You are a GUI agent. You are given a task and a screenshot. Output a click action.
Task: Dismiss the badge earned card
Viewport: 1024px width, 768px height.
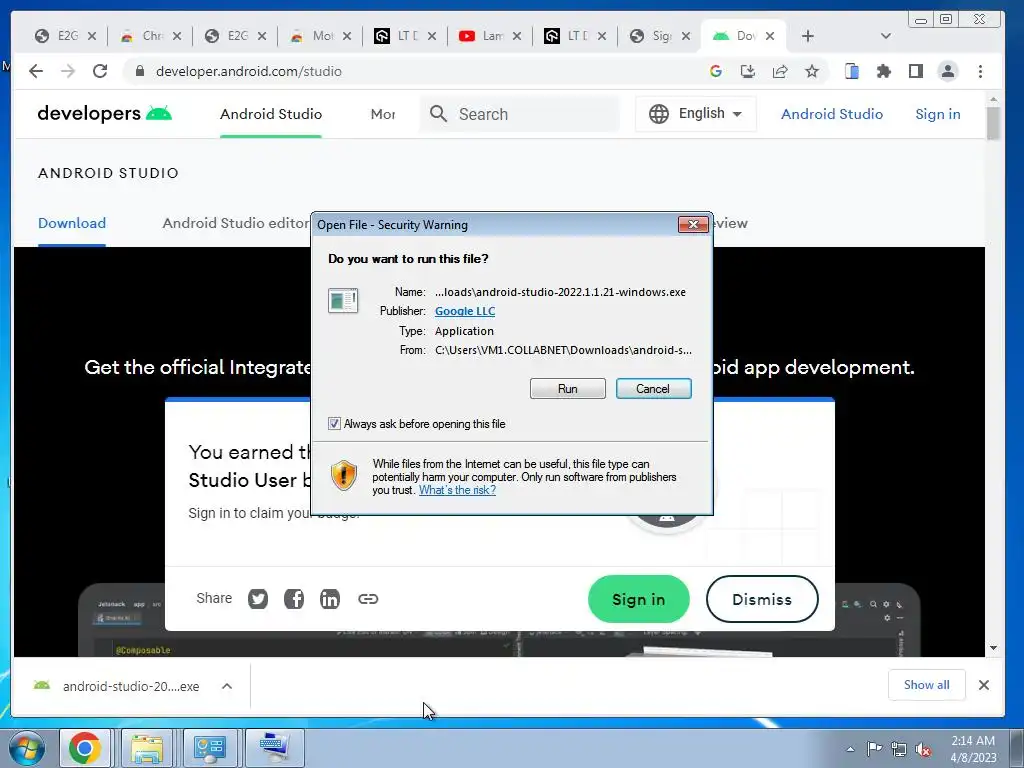762,599
